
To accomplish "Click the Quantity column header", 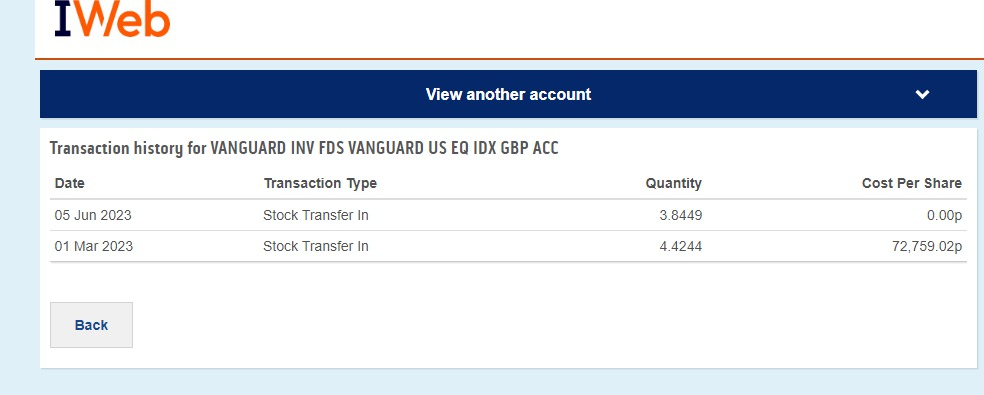I will (673, 183).
